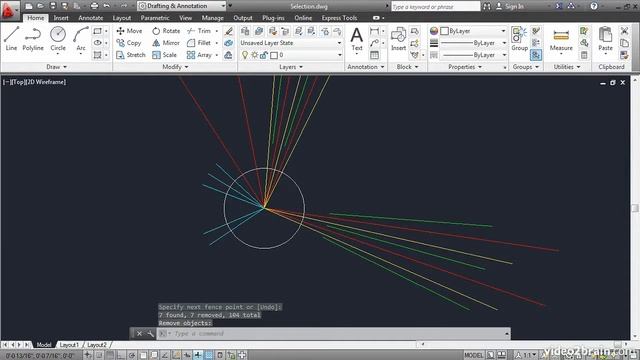The width and height of the screenshot is (640, 360).
Task: Toggle group selection on/off button
Action: pyautogui.click(x=536, y=55)
